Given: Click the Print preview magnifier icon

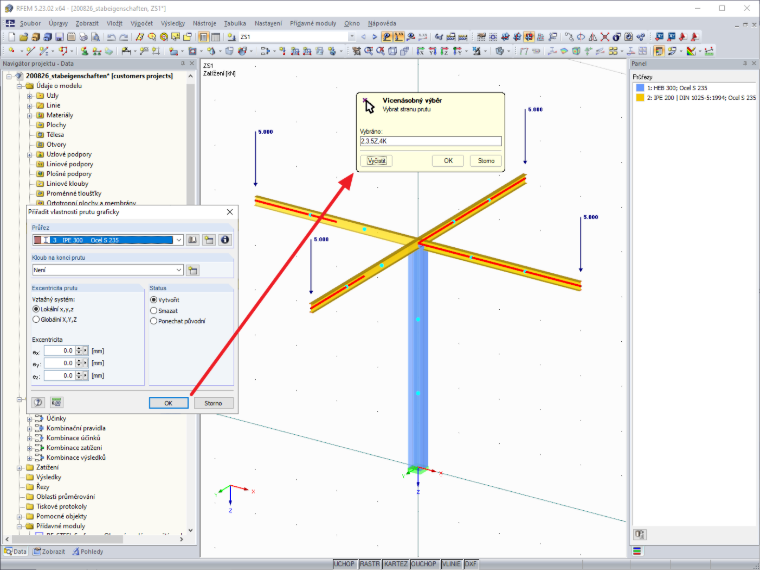Looking at the screenshot, I should 95,37.
